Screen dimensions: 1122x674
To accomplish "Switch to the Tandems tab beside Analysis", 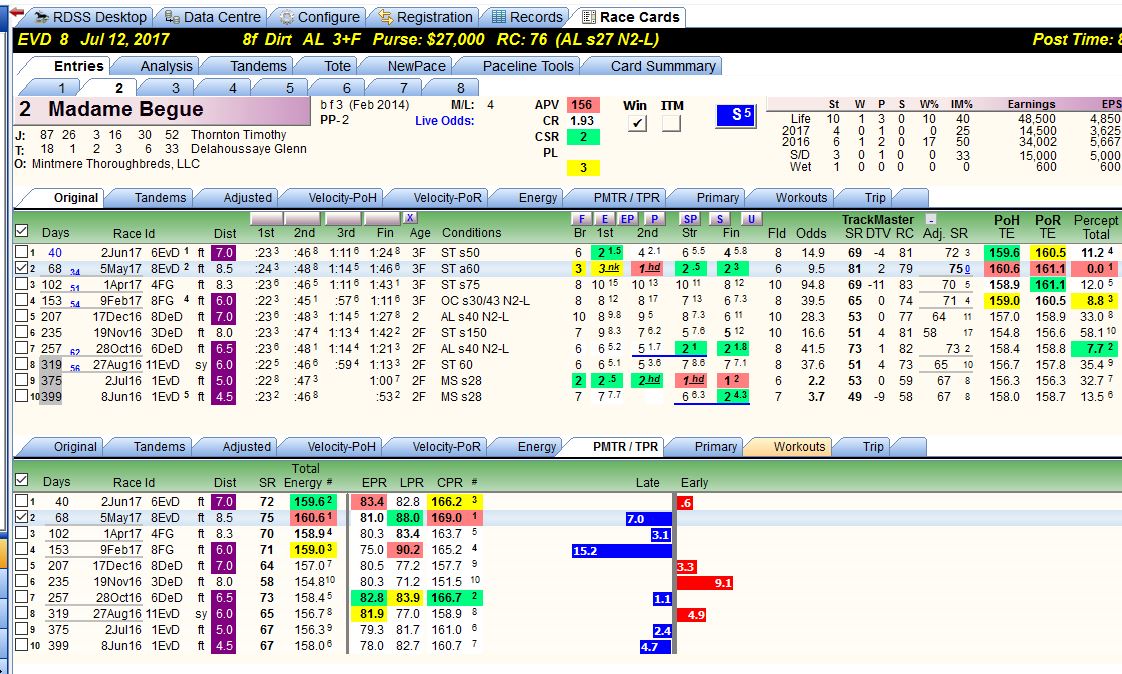I will 258,66.
